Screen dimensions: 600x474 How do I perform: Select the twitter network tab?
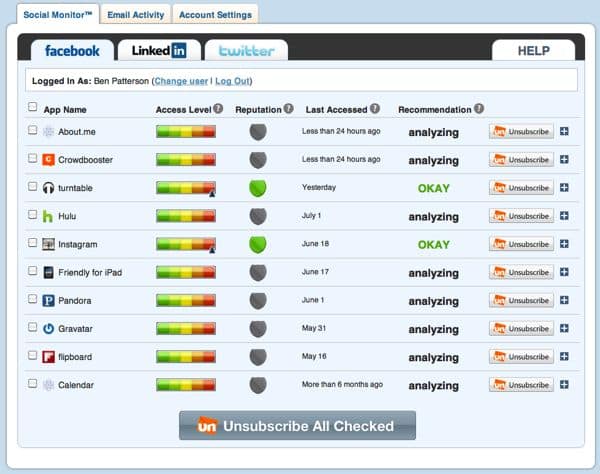(246, 50)
